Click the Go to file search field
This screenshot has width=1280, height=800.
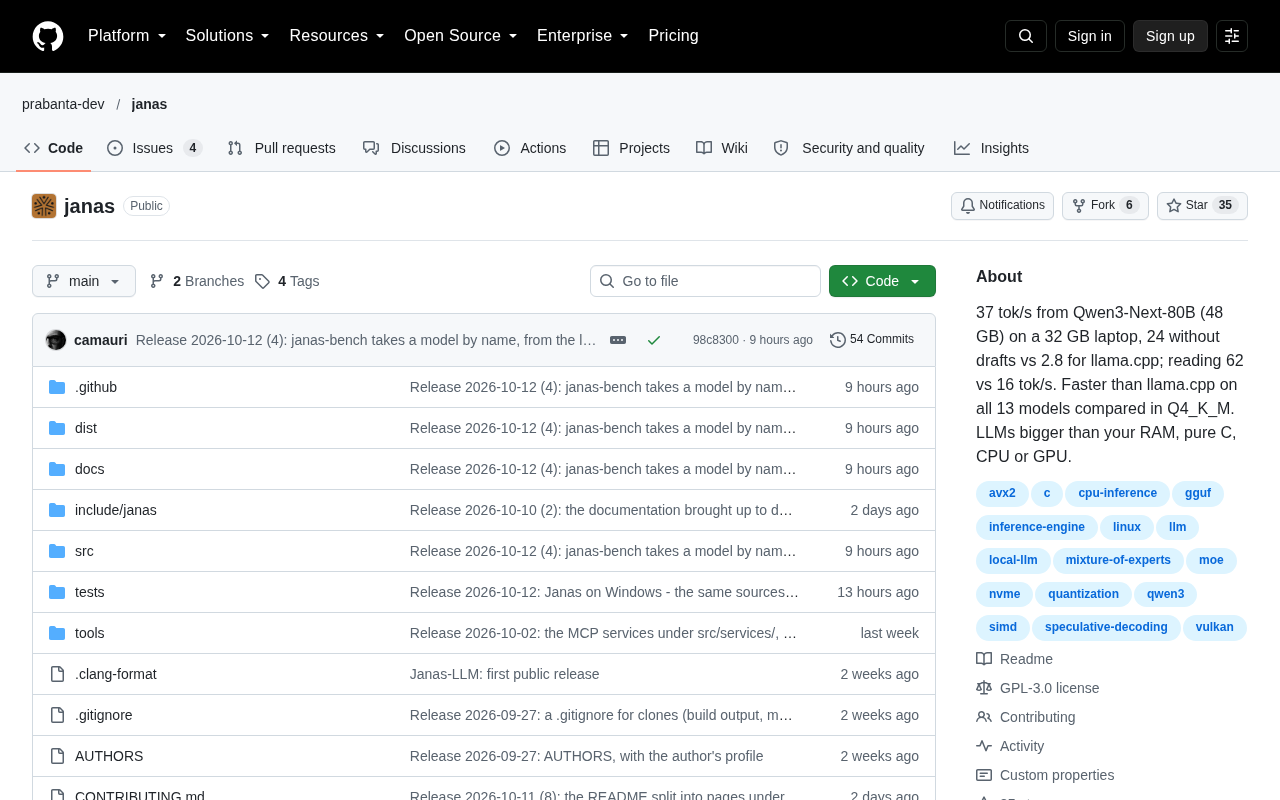click(x=705, y=281)
